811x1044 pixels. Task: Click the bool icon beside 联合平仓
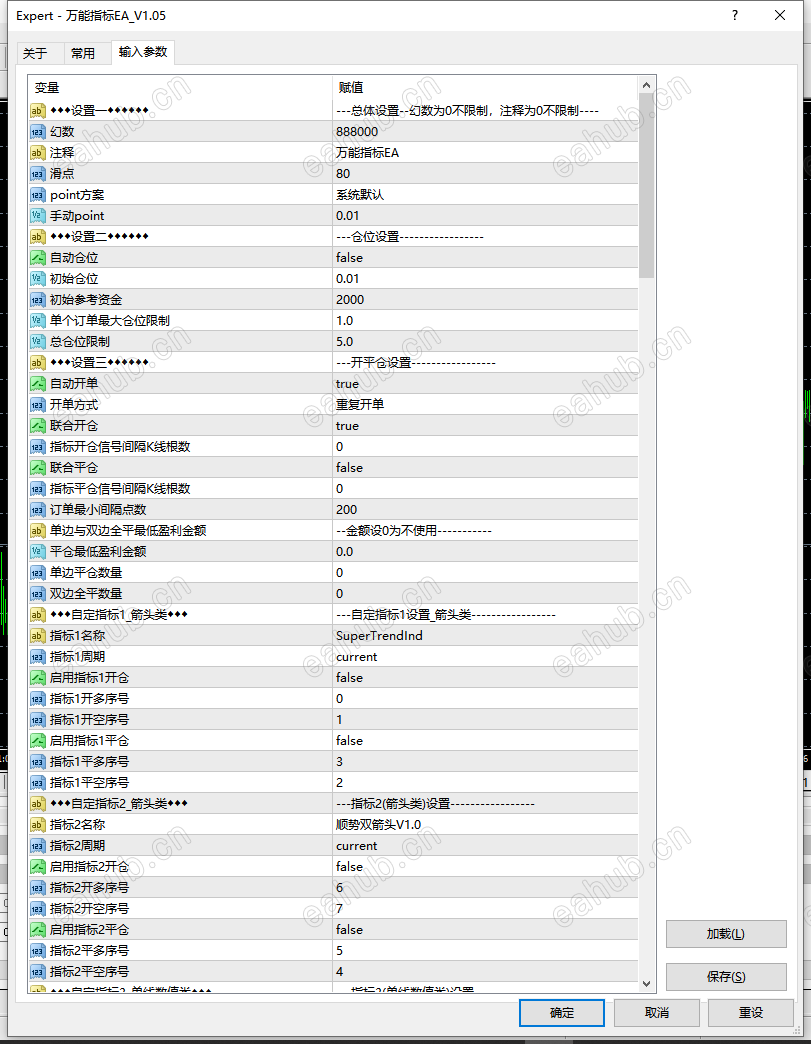point(37,467)
